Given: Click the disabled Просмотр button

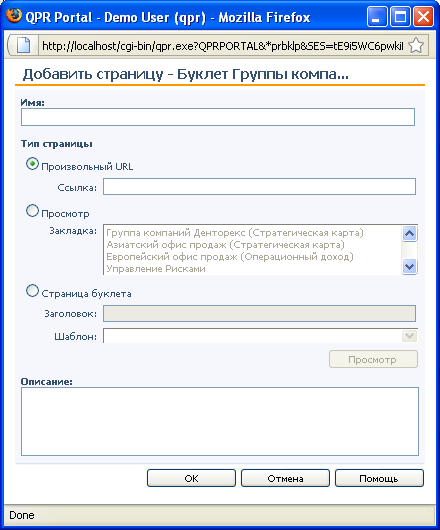Looking at the screenshot, I should coord(373,359).
